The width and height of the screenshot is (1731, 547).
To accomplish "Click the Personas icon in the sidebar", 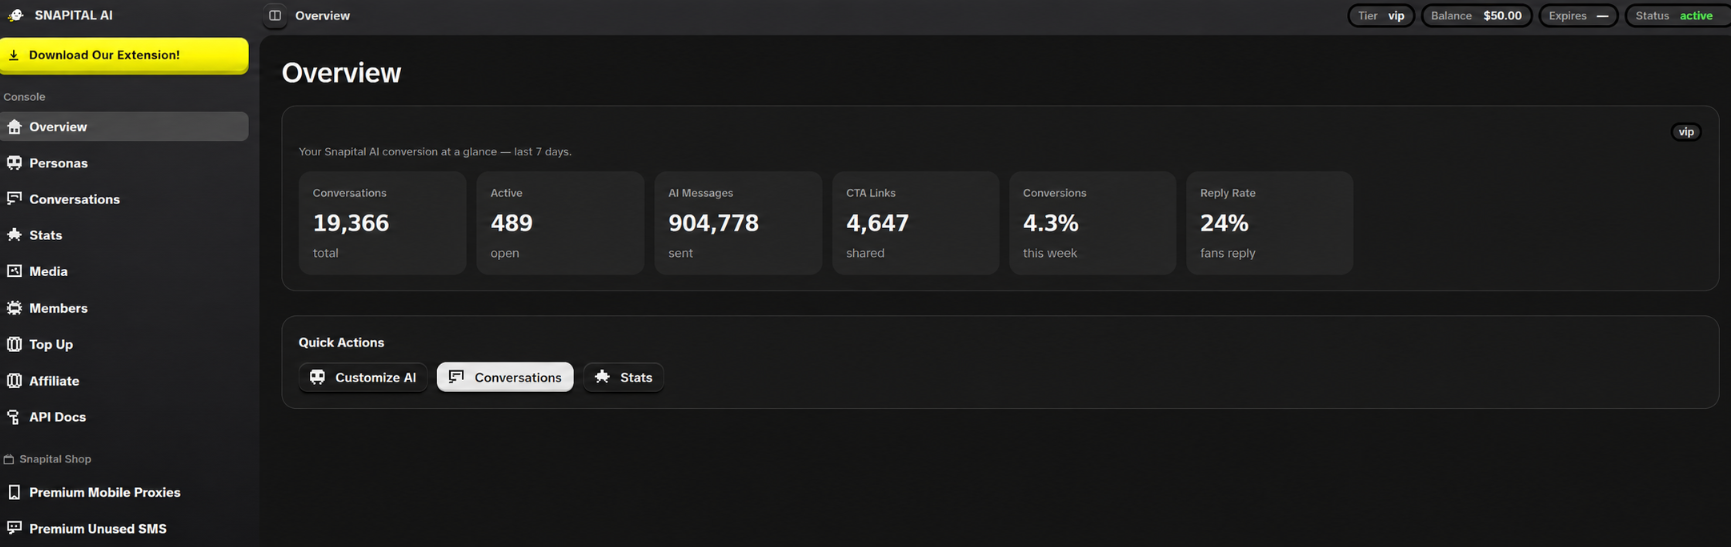I will point(14,163).
